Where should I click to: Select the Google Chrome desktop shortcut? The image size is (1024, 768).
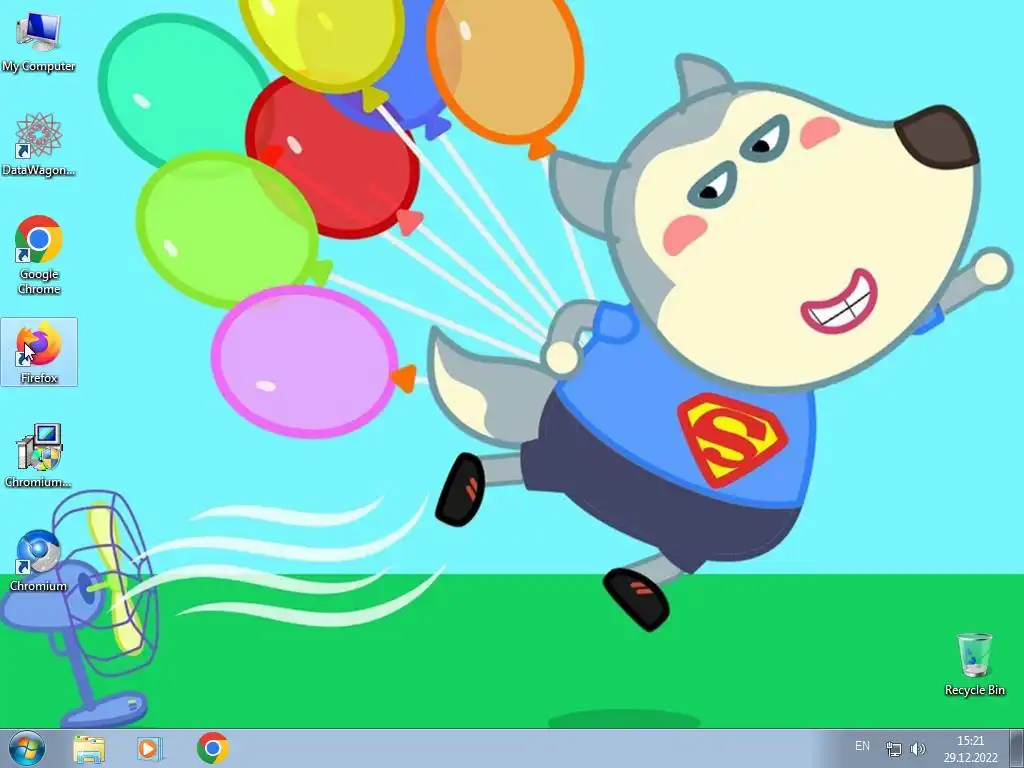(x=39, y=255)
